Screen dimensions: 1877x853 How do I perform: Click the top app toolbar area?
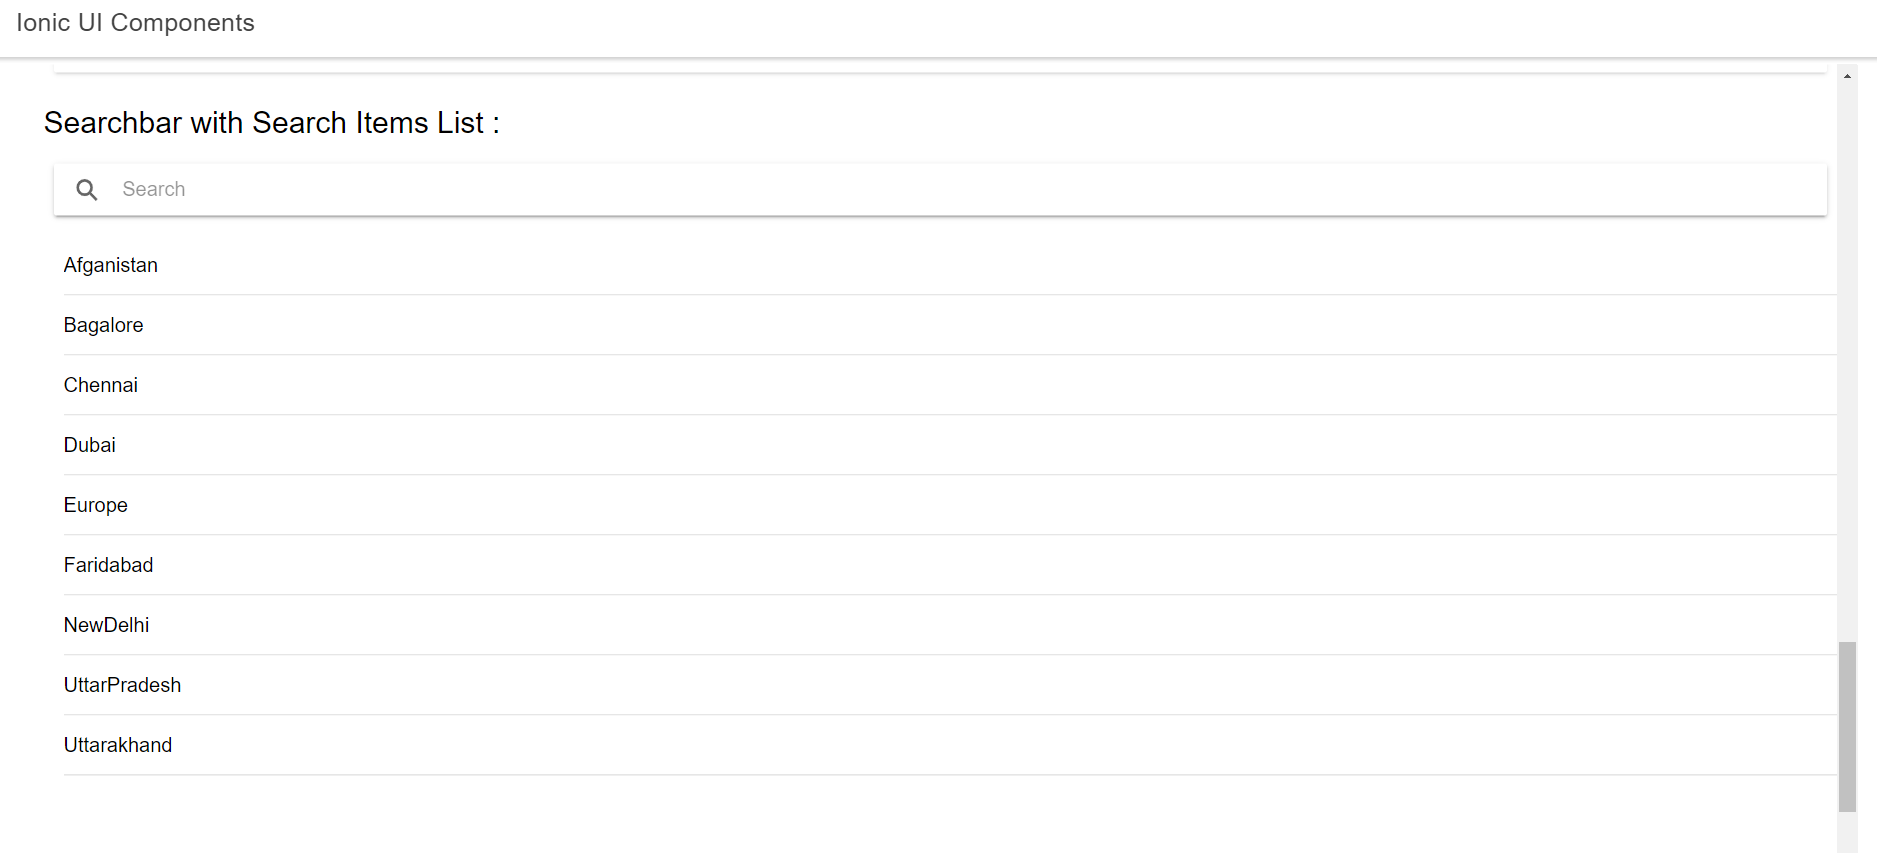(x=900, y=22)
